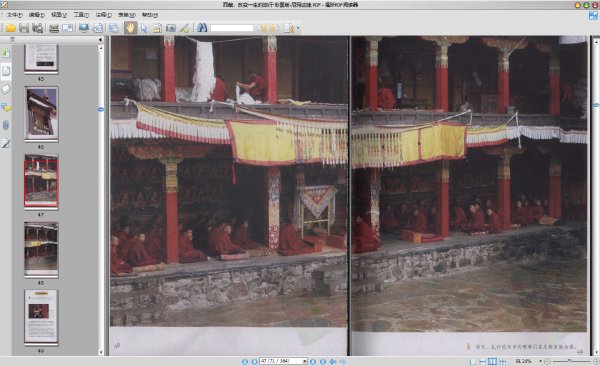Click the find previous result icon

coord(261,28)
